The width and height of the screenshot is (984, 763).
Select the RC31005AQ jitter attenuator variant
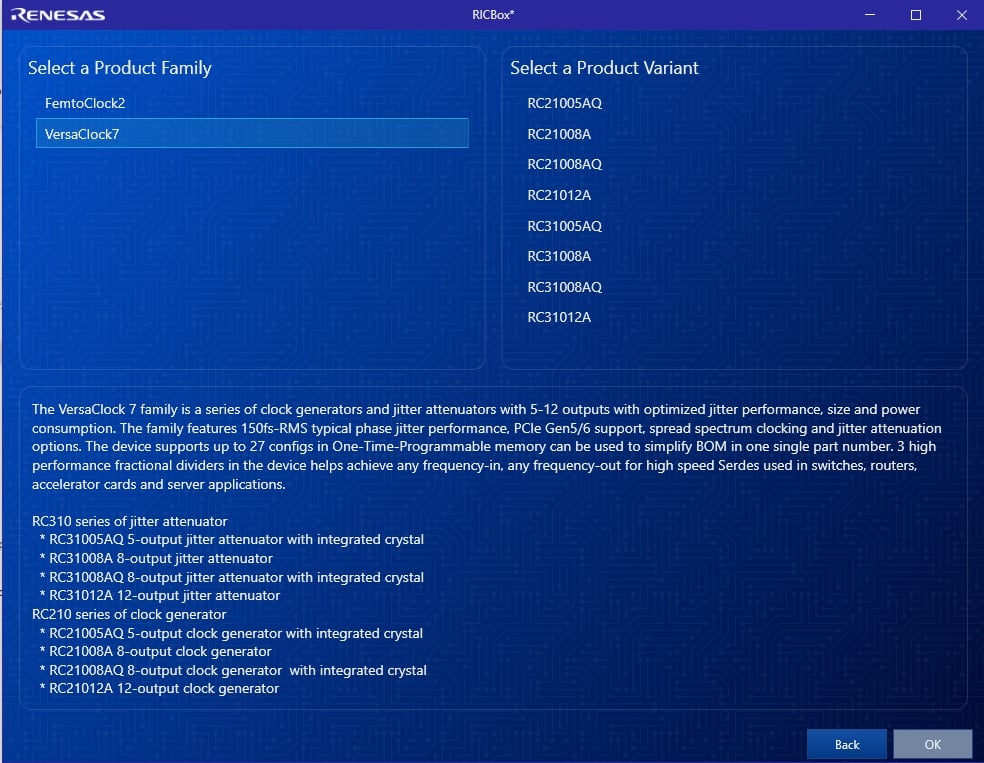point(565,226)
